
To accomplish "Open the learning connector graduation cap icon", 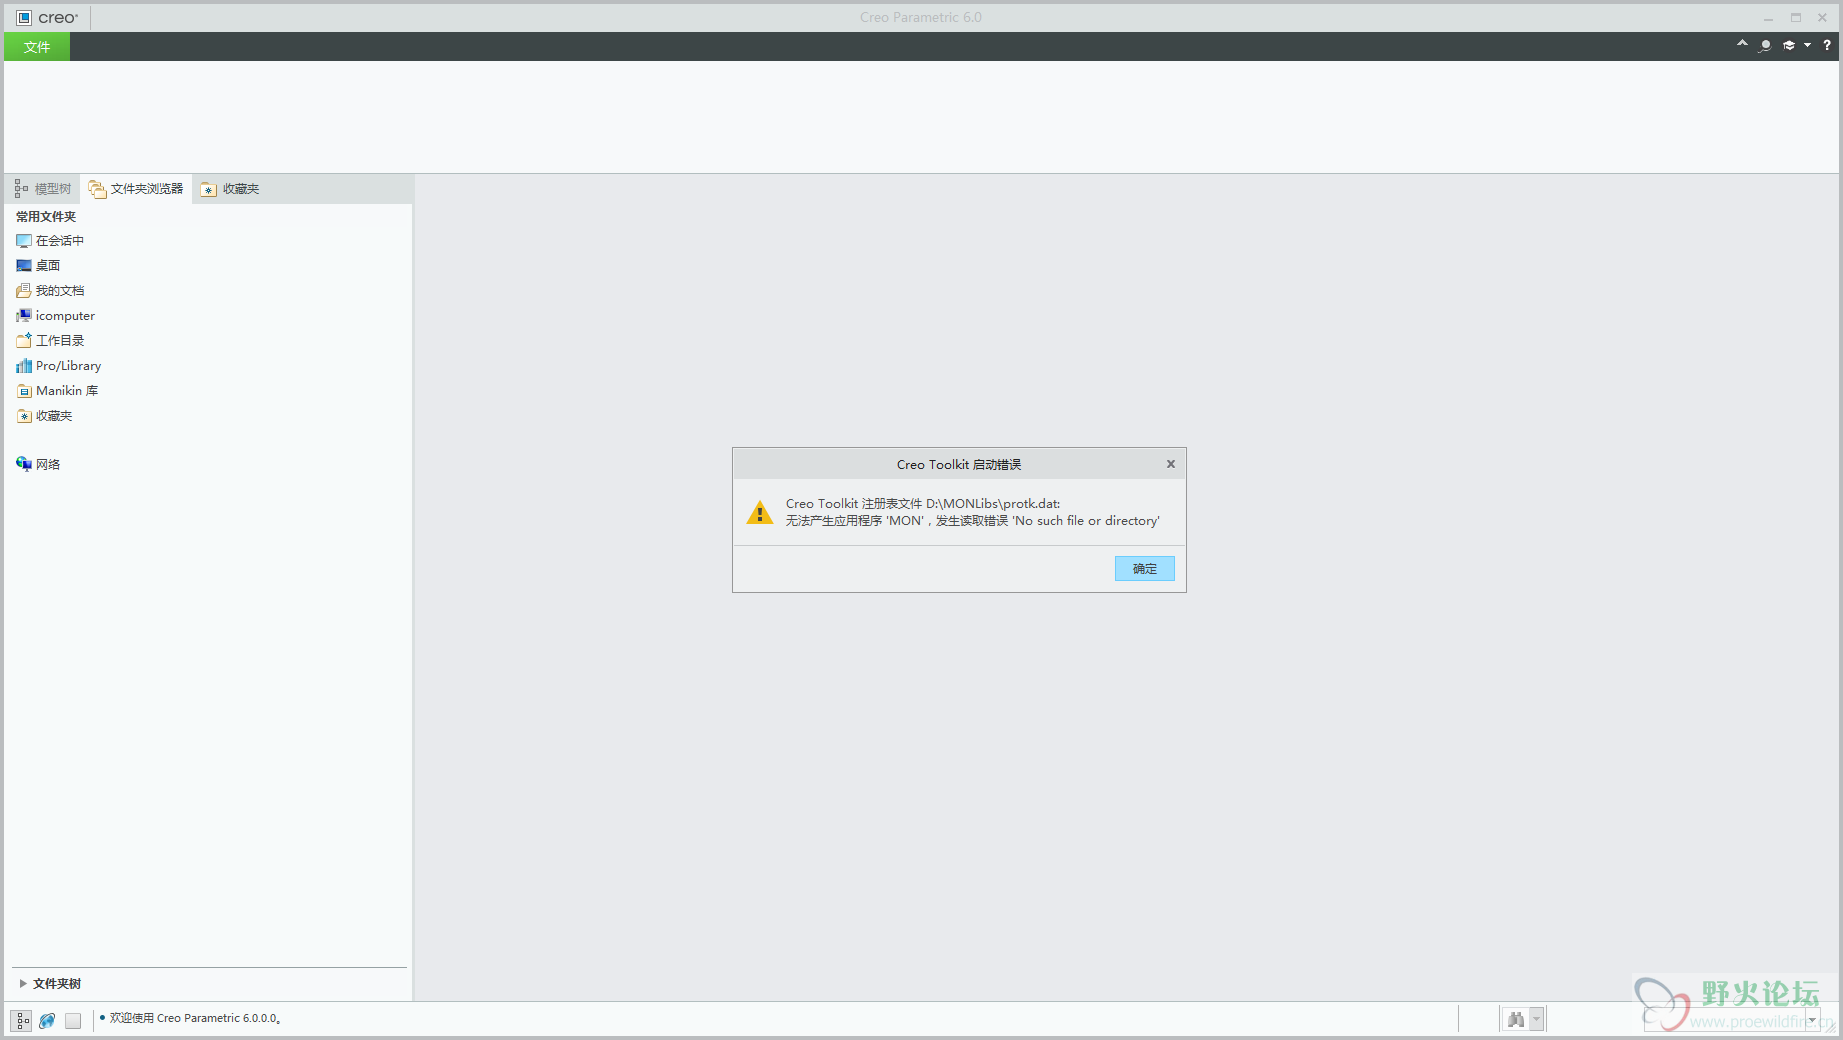I will 1789,45.
